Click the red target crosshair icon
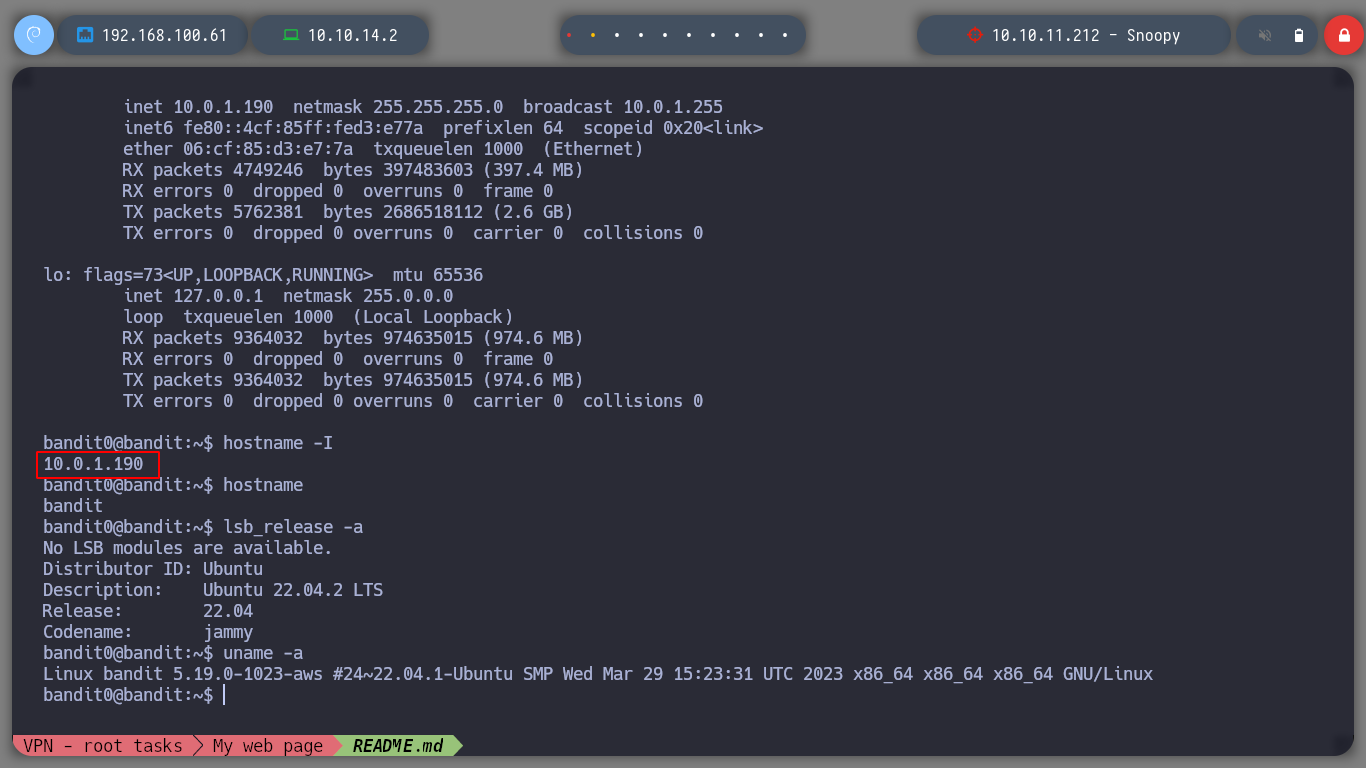This screenshot has width=1366, height=768. (x=975, y=35)
